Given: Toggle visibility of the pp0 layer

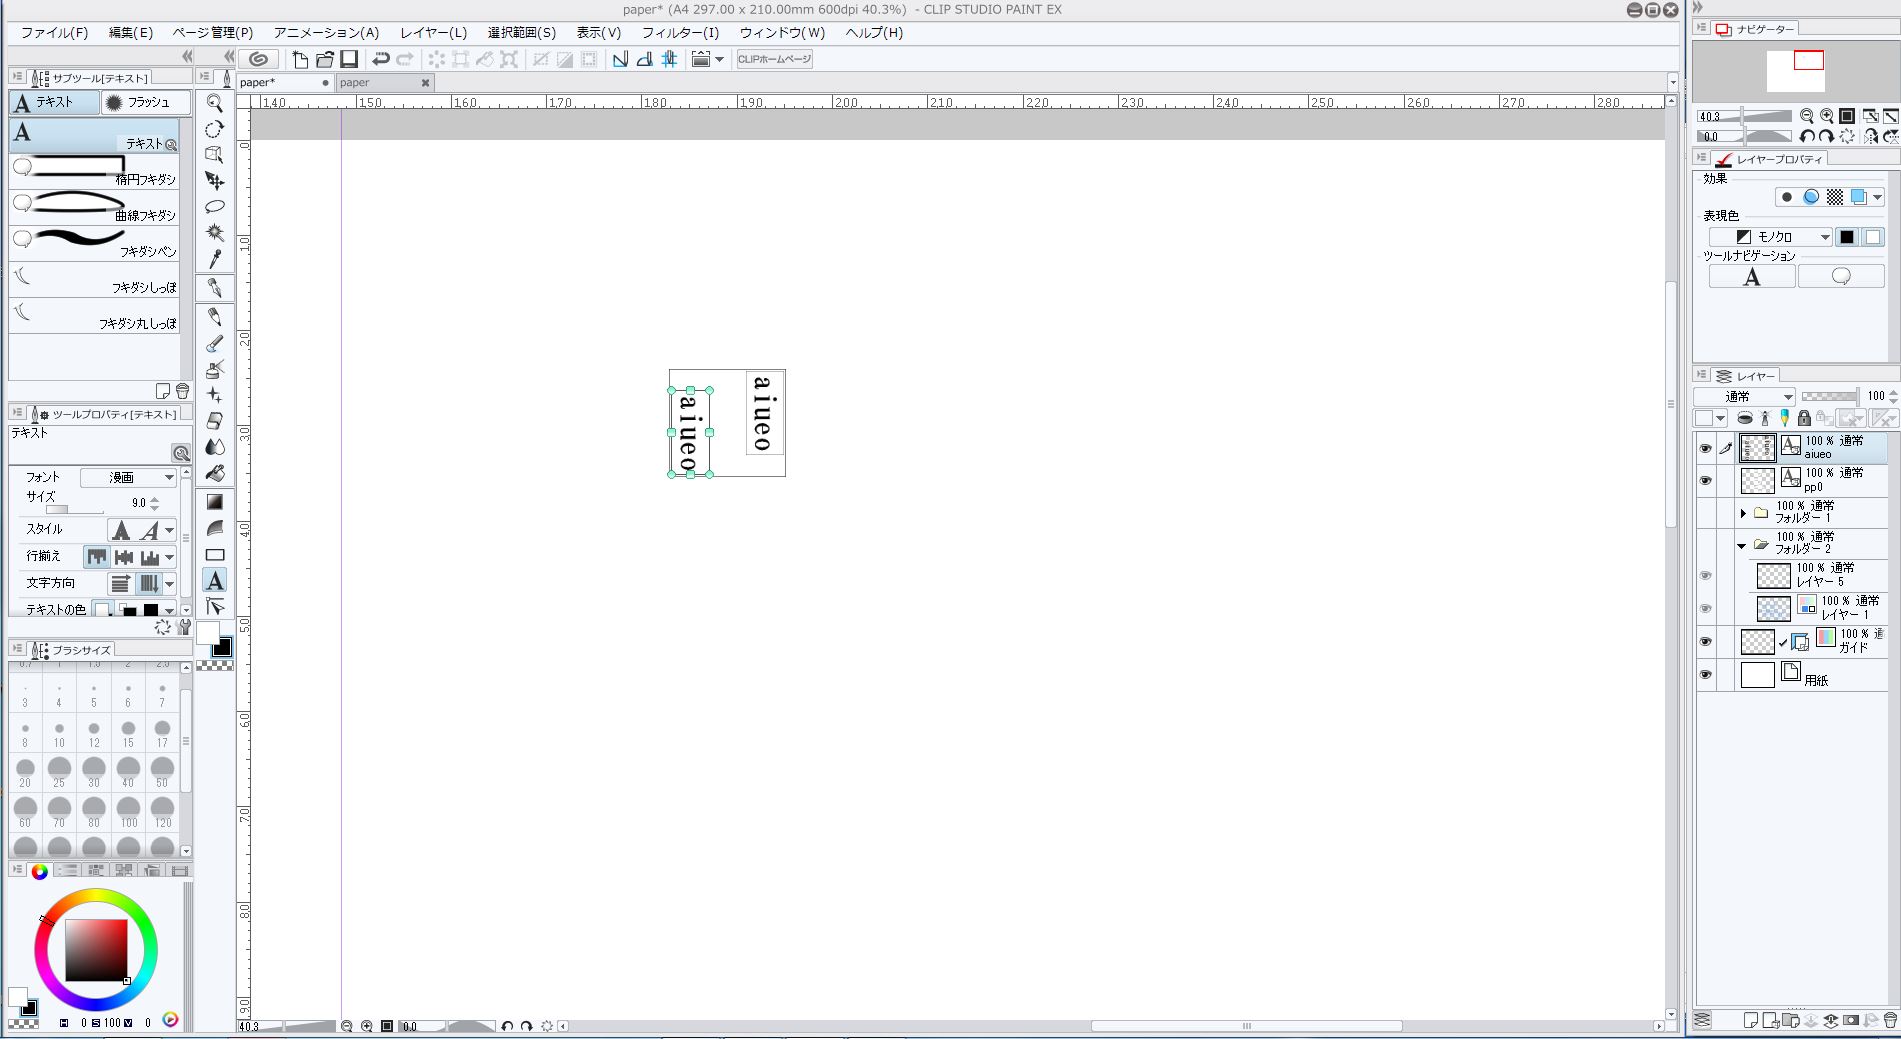Looking at the screenshot, I should click(x=1706, y=481).
